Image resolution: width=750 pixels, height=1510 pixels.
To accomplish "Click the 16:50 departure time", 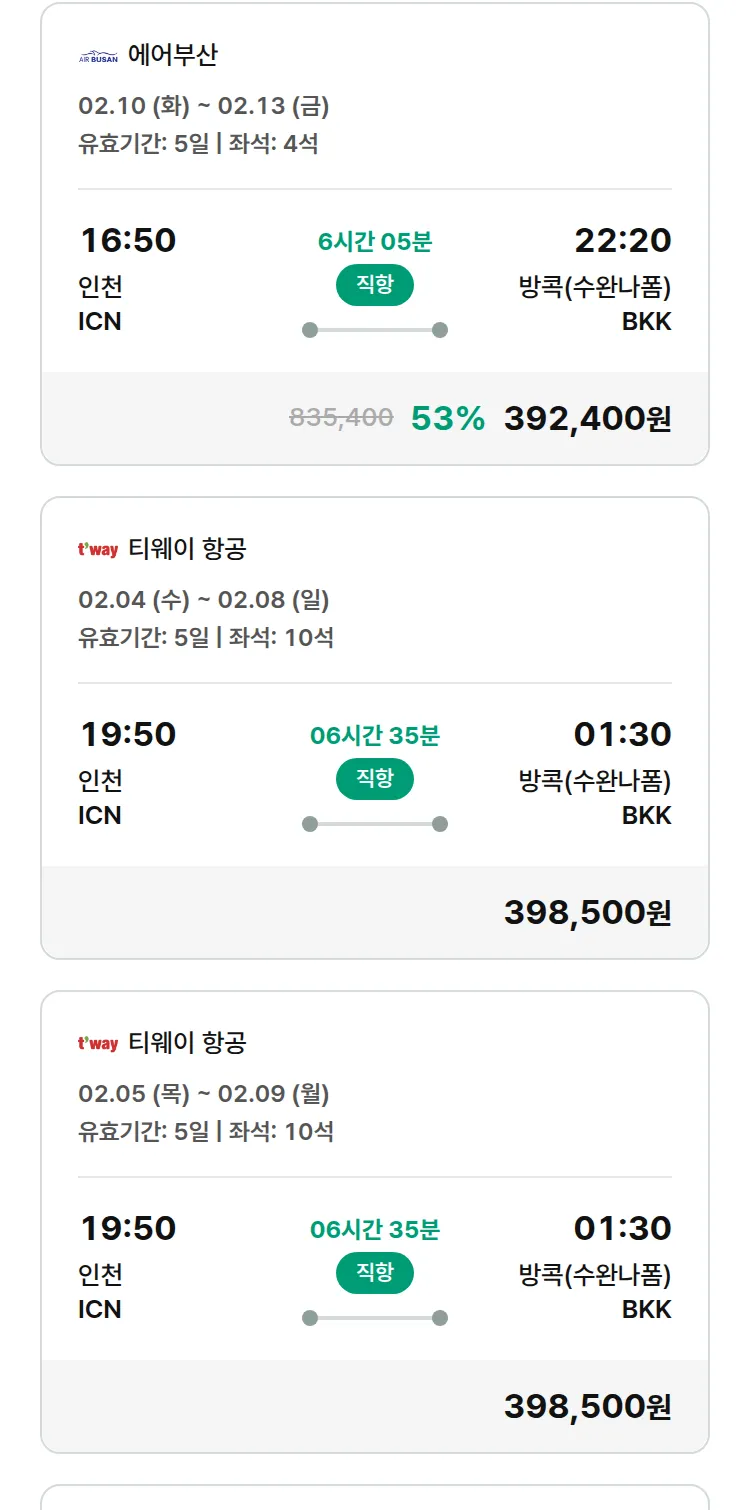I will 128,240.
